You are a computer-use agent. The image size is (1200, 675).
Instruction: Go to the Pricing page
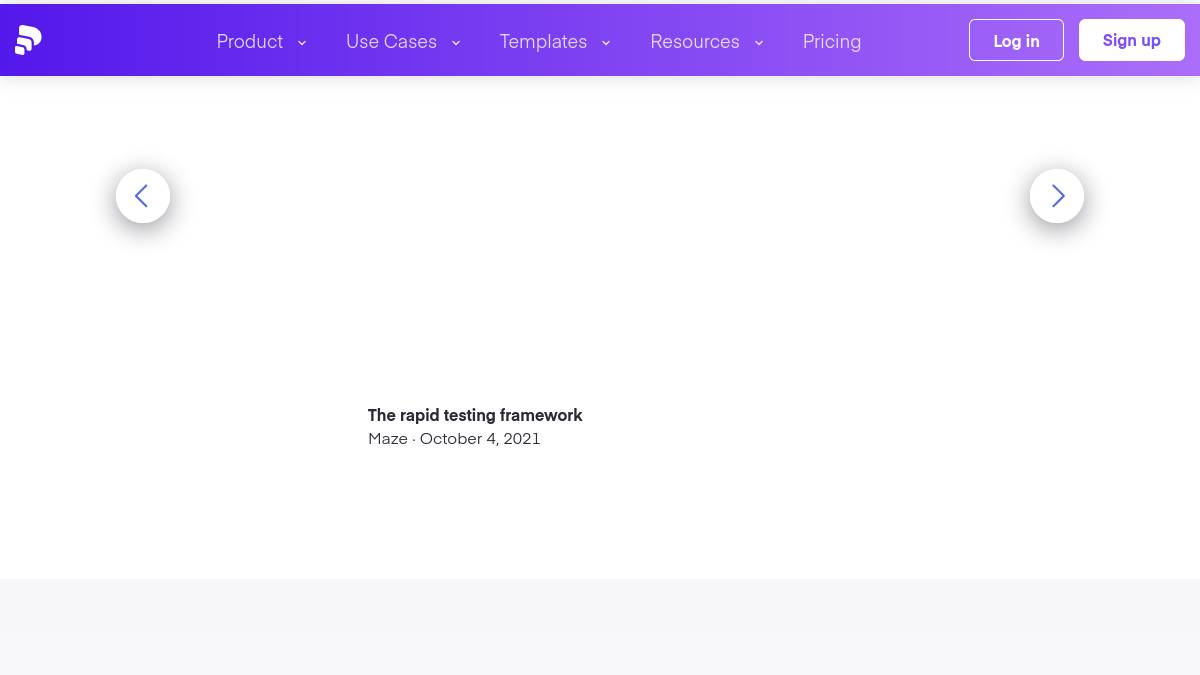[x=832, y=41]
